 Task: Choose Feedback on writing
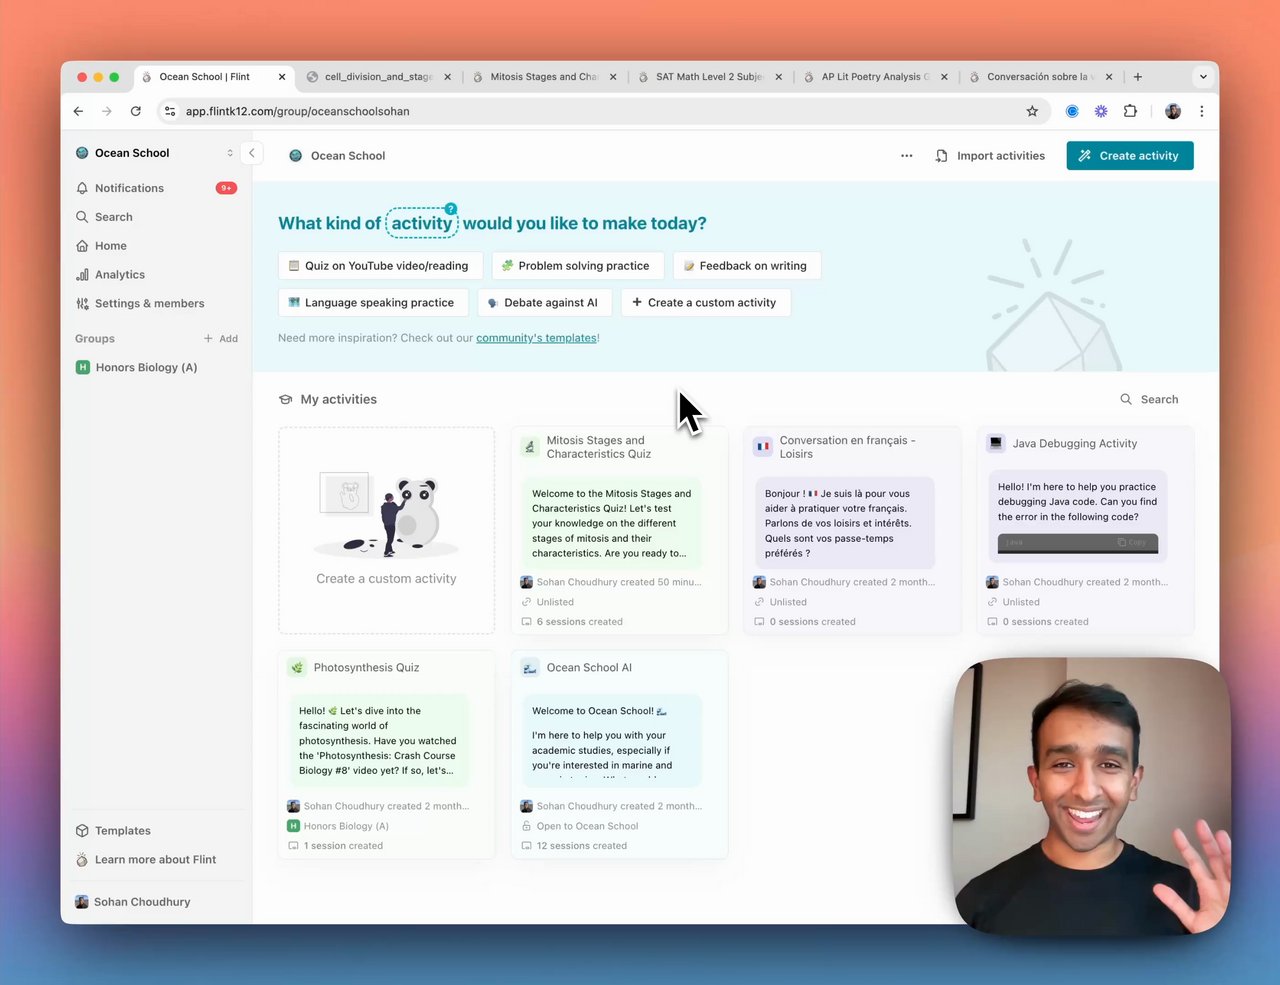(x=746, y=266)
